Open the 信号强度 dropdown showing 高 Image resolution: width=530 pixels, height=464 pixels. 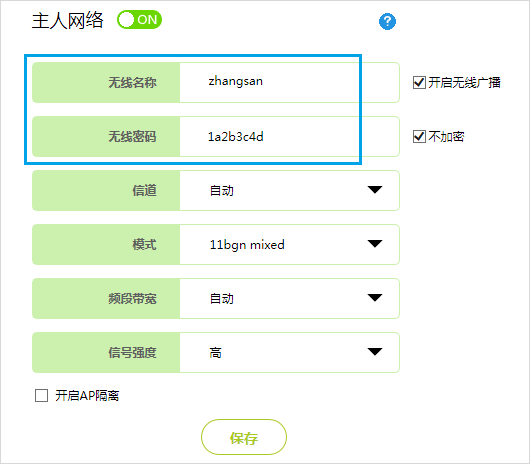pos(289,352)
